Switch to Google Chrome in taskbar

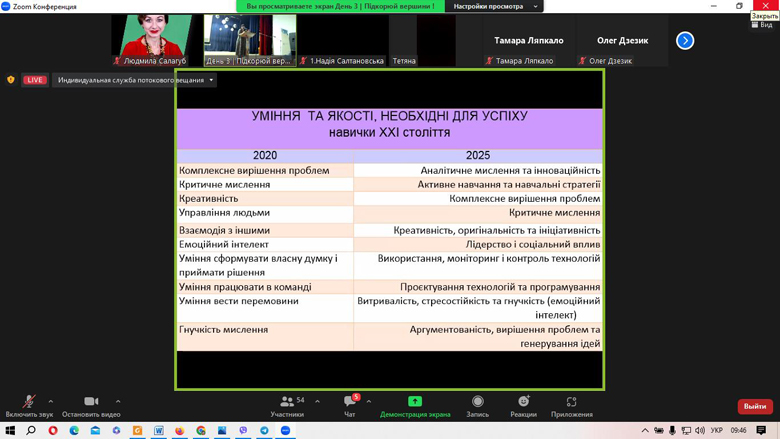(x=201, y=430)
